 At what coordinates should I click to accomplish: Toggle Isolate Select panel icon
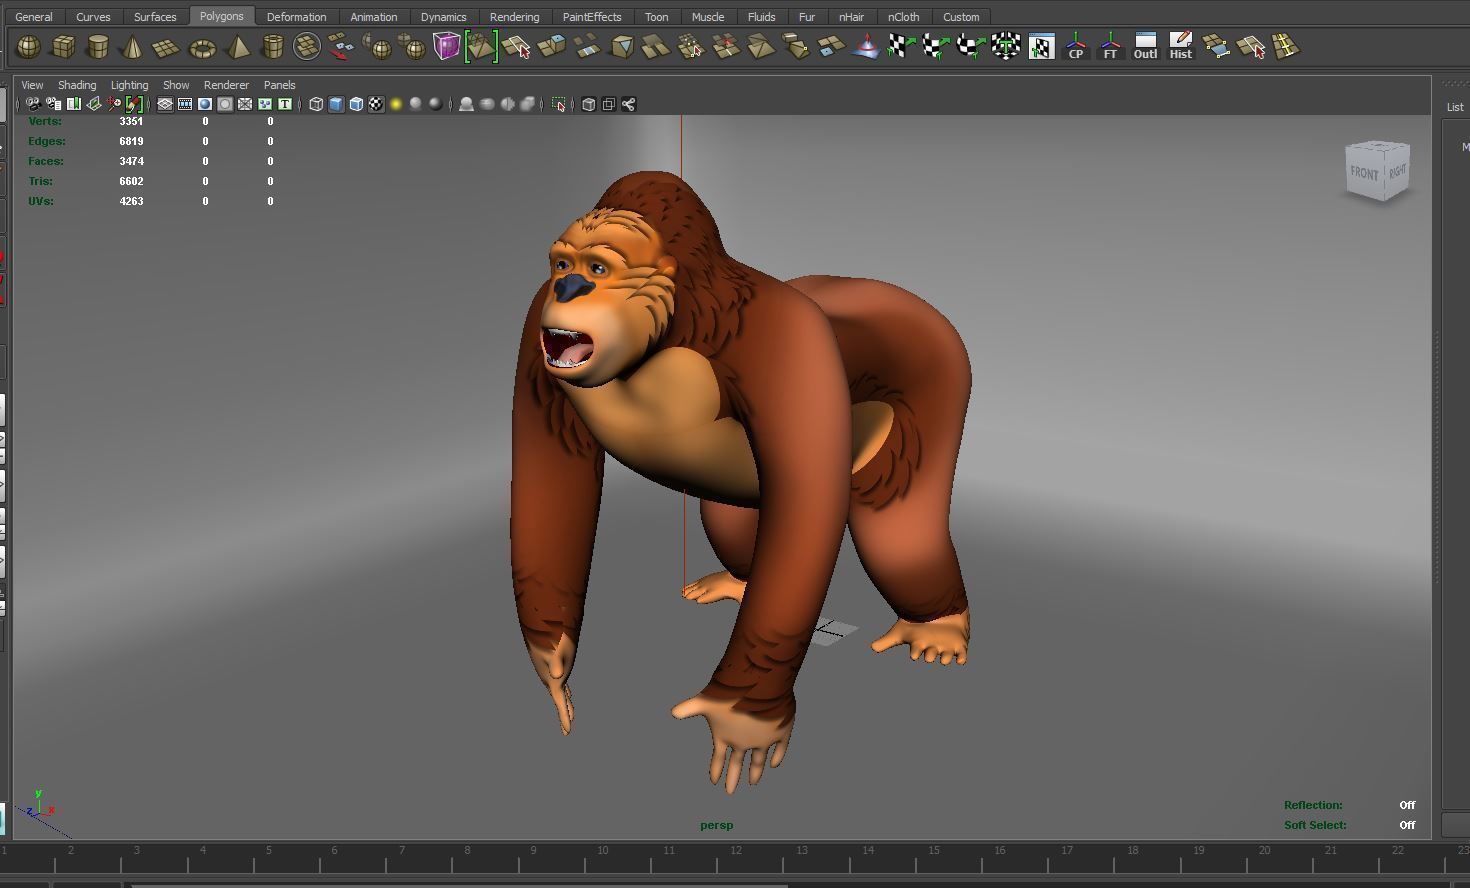click(559, 104)
